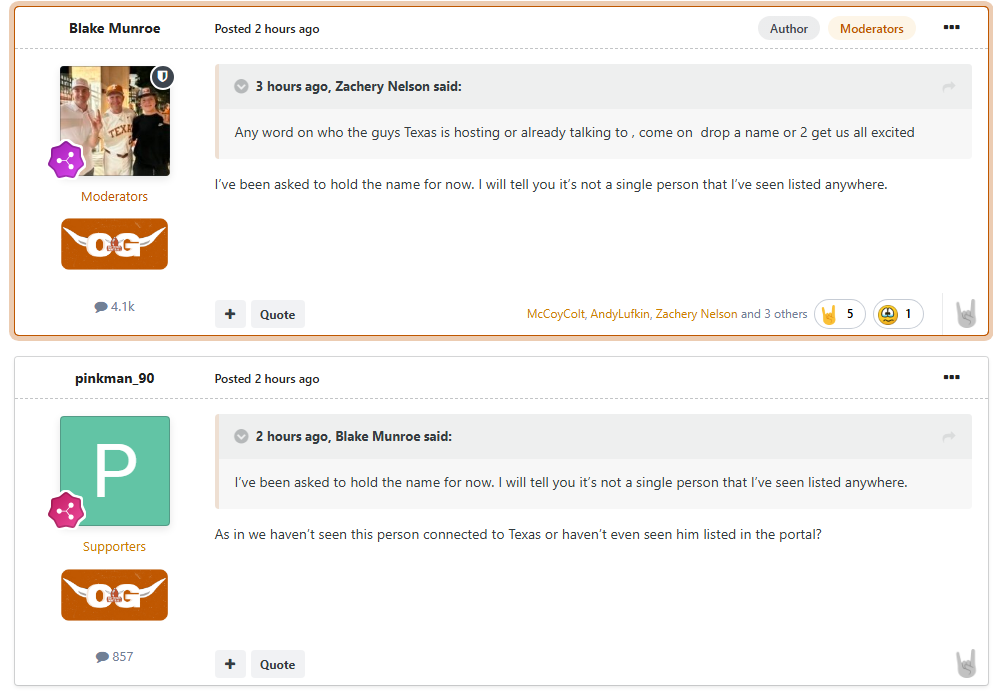Open Blake Munroe username link
This screenshot has width=993, height=691.
(x=115, y=29)
